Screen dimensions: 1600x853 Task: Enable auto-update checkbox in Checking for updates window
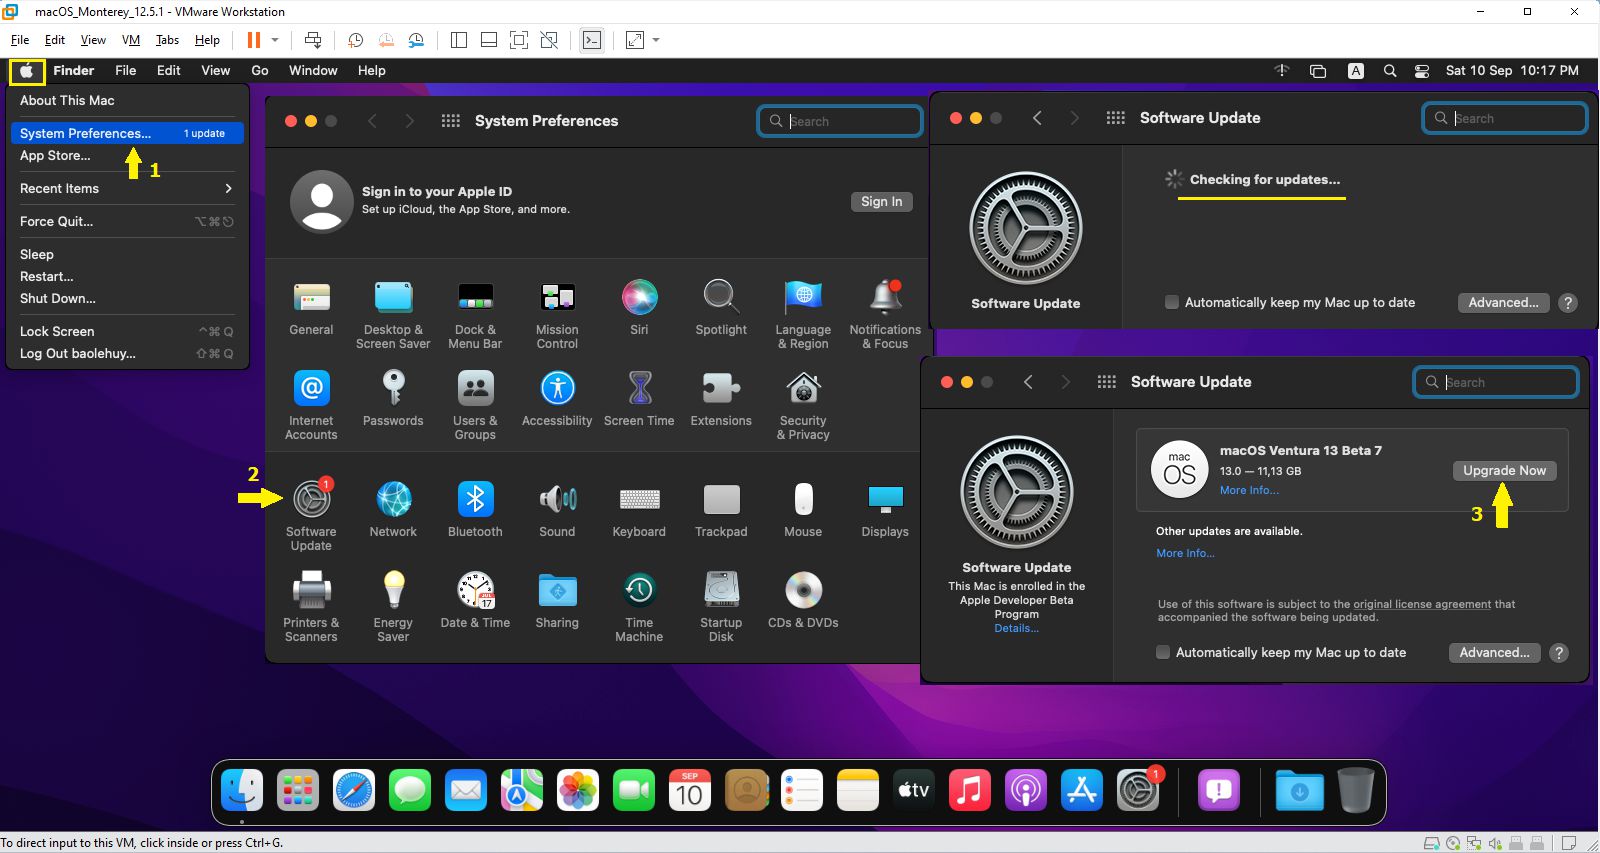coord(1172,302)
